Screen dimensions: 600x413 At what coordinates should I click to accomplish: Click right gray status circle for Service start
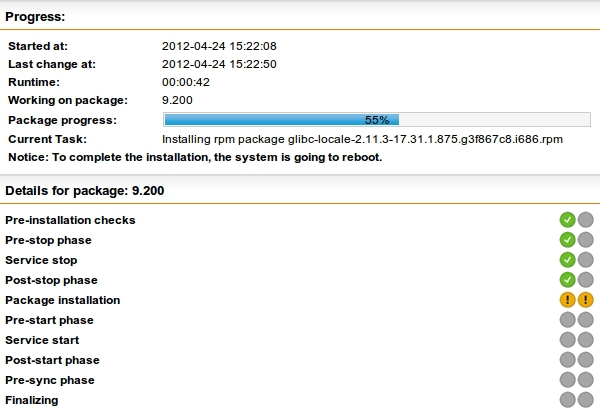click(585, 340)
